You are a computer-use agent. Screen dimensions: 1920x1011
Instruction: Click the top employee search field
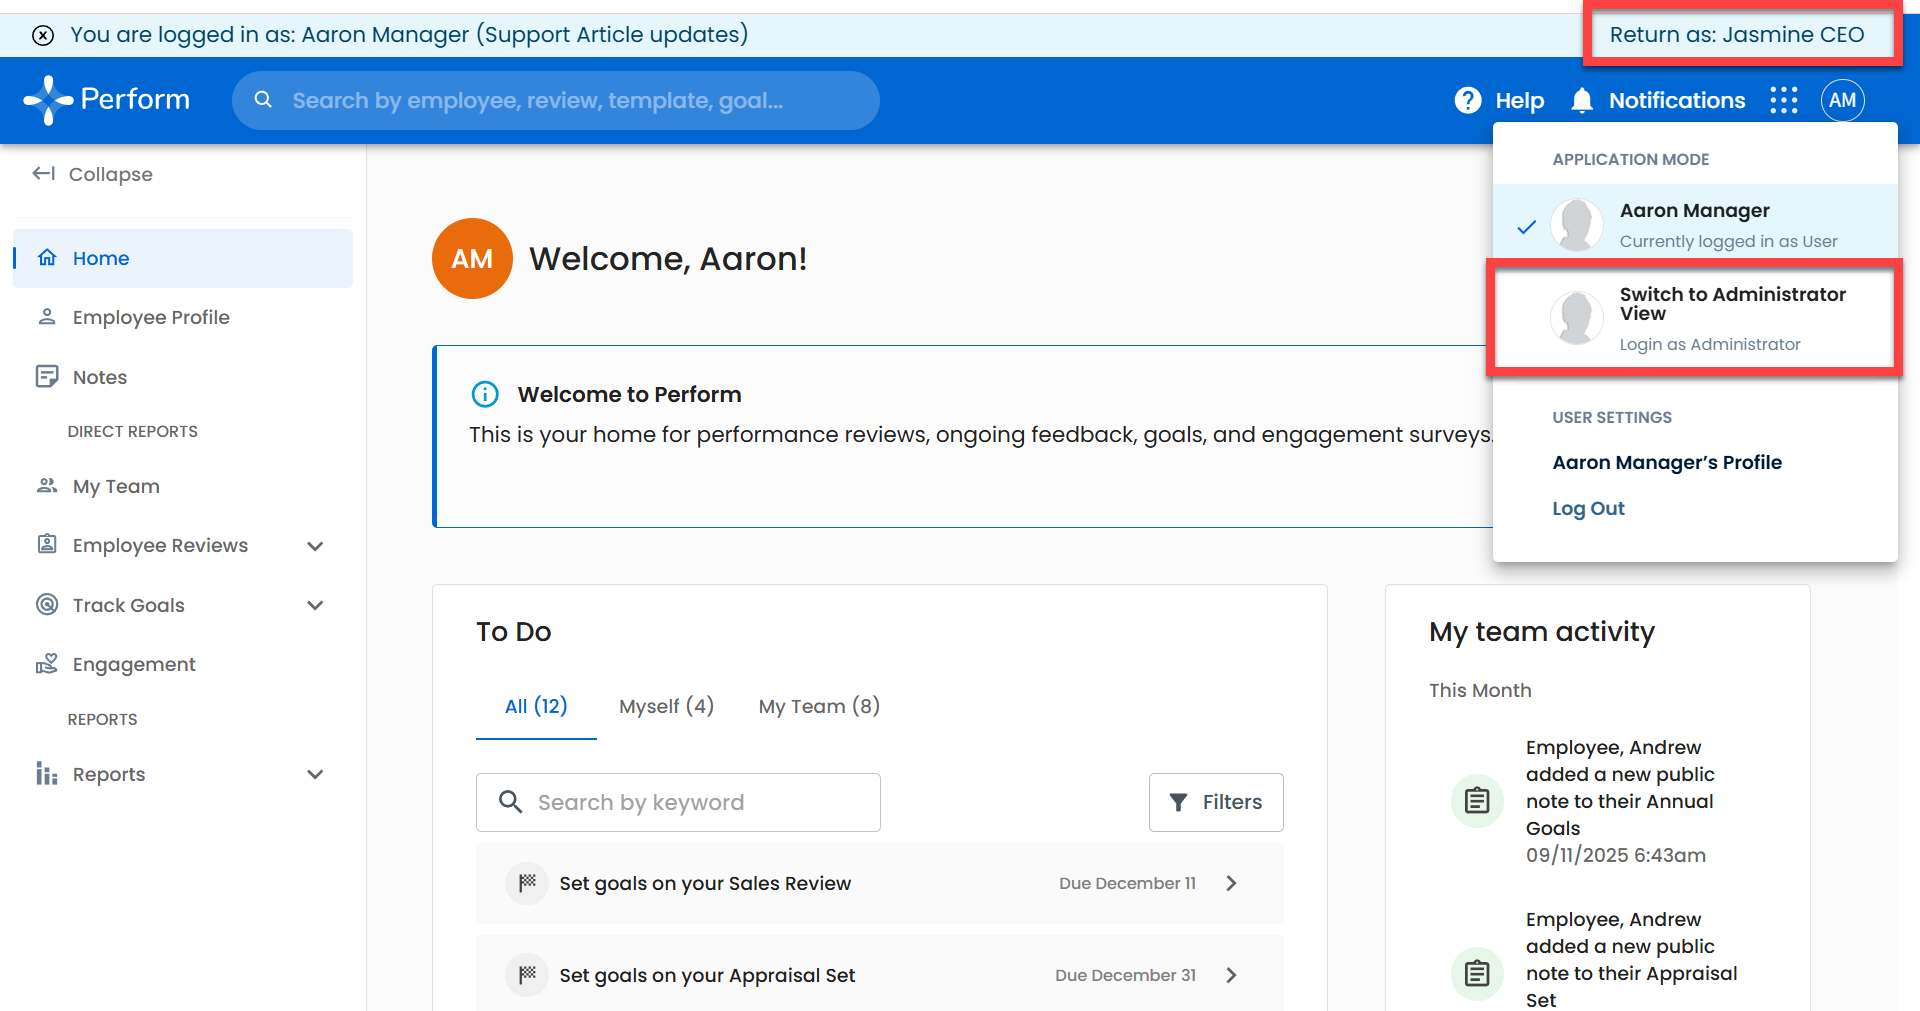pos(556,100)
